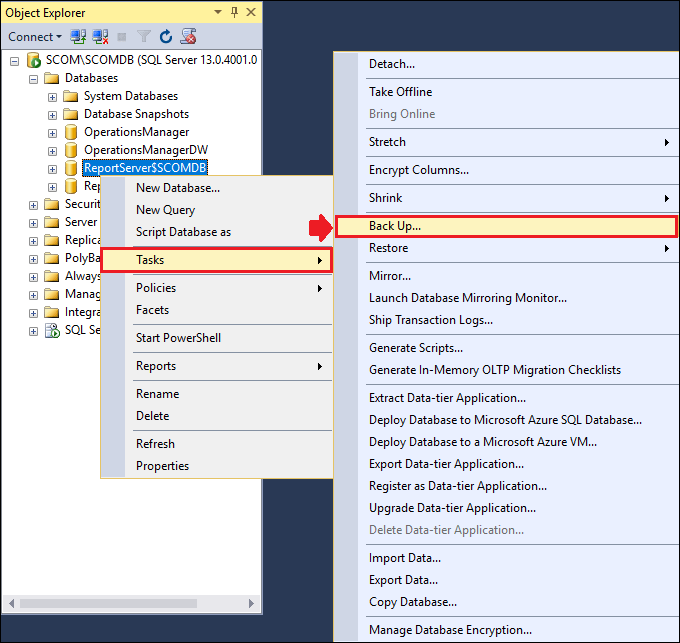The image size is (680, 643).
Task: Open the Restore submenu
Action: [506, 248]
